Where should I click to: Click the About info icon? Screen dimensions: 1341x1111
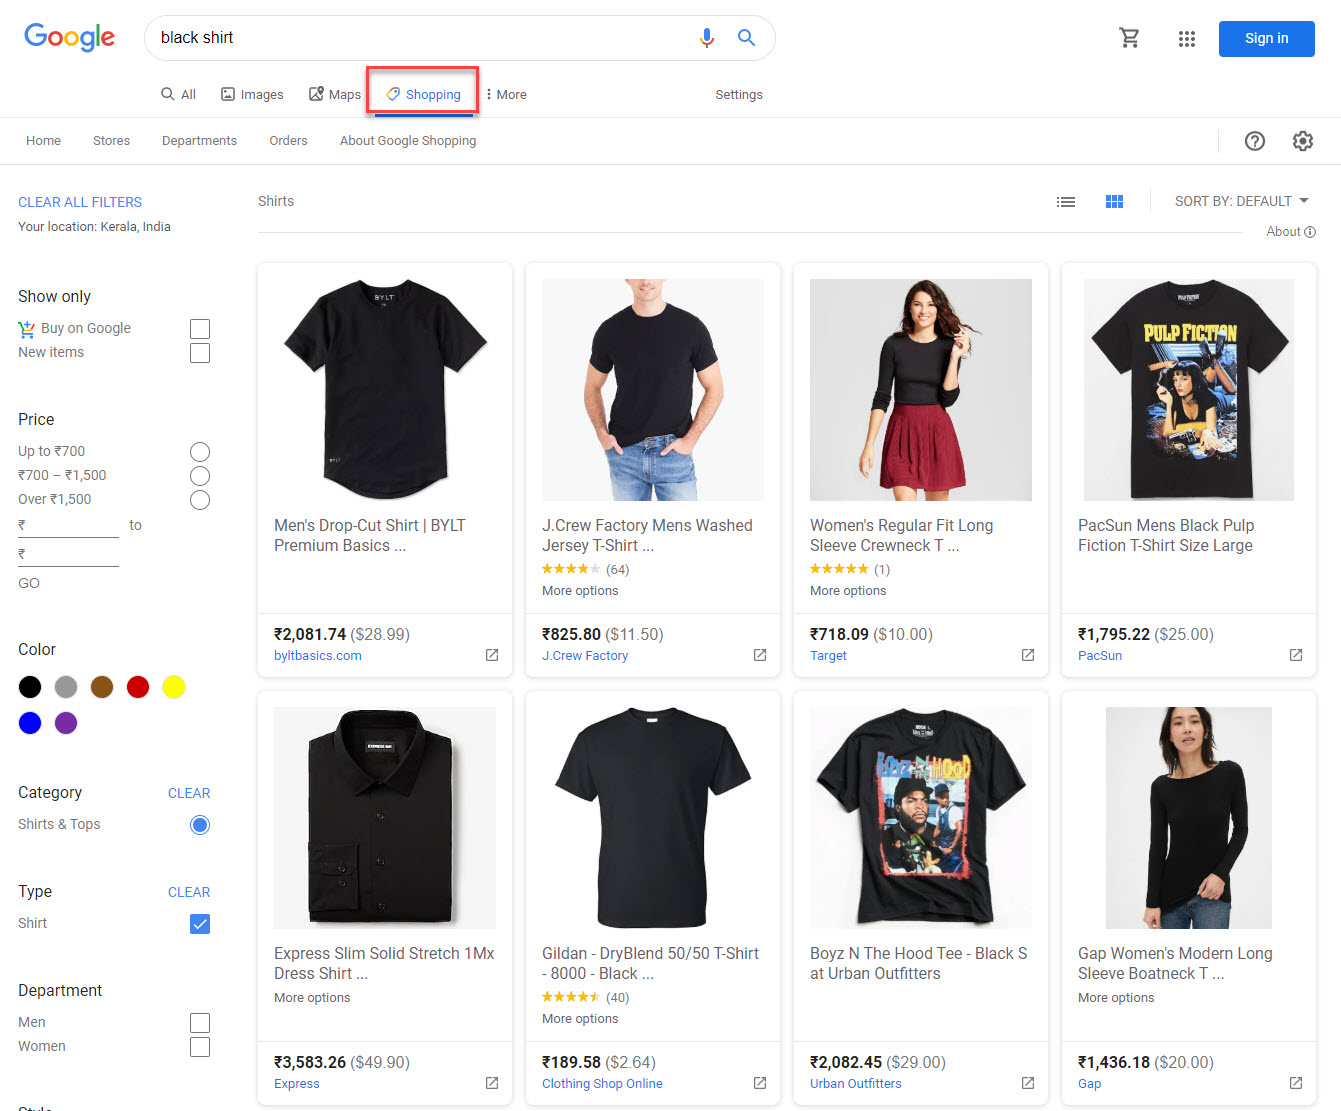click(1310, 232)
